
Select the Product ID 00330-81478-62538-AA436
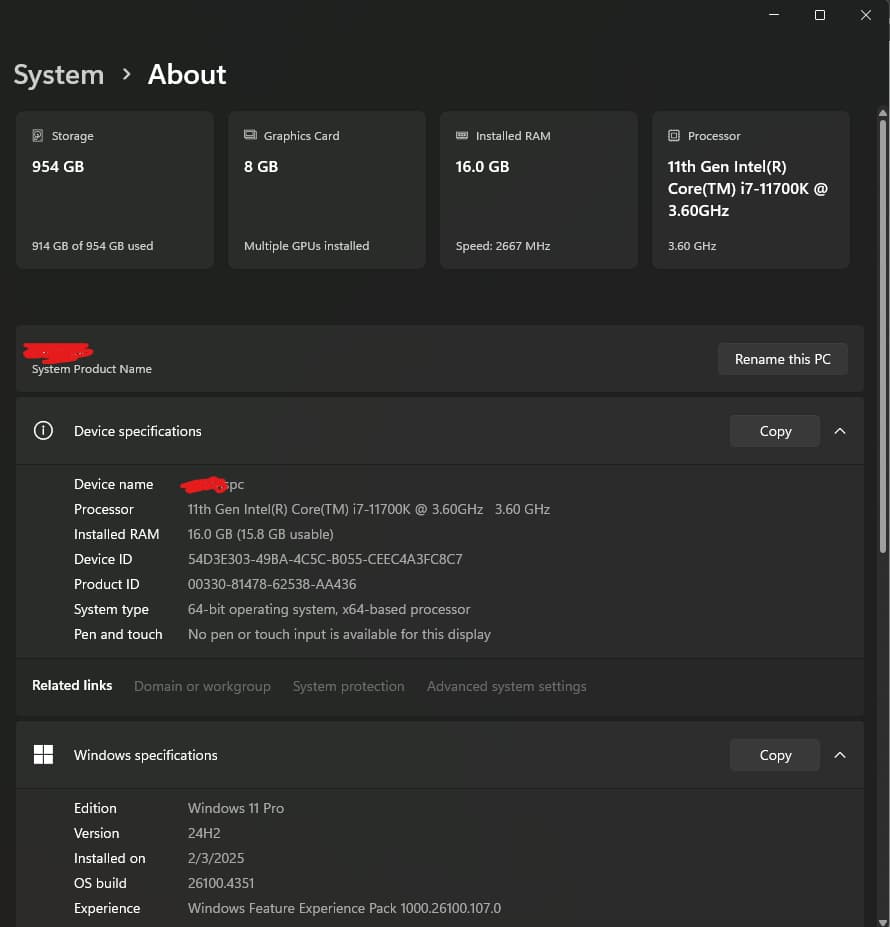point(272,584)
